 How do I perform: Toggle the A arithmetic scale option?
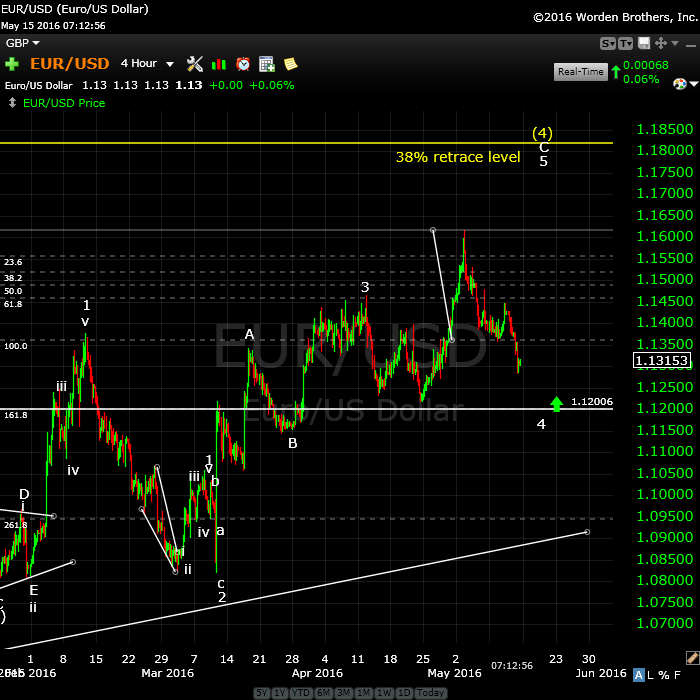click(x=639, y=675)
